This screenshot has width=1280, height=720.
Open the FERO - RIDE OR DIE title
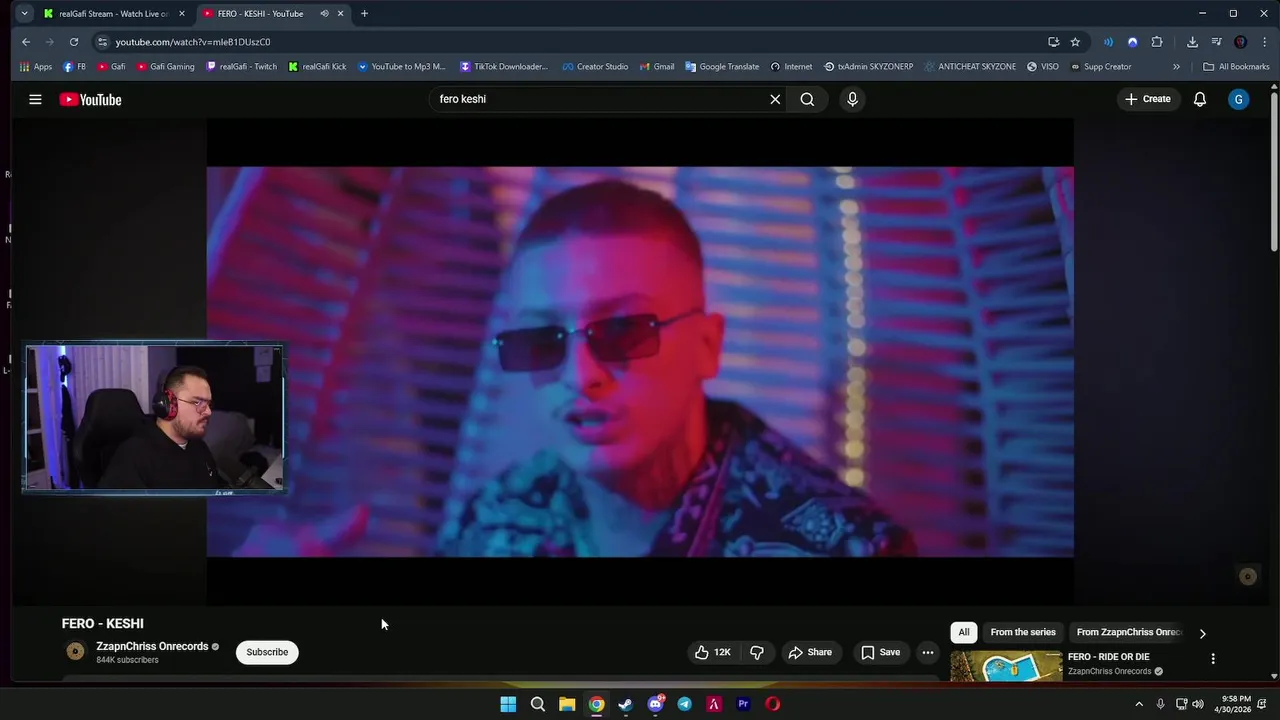point(1109,657)
